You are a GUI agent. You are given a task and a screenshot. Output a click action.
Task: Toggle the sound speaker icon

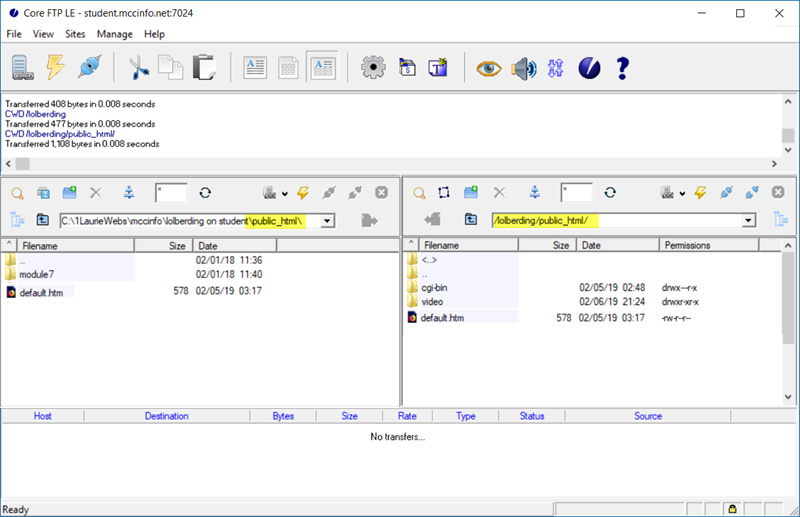[523, 68]
